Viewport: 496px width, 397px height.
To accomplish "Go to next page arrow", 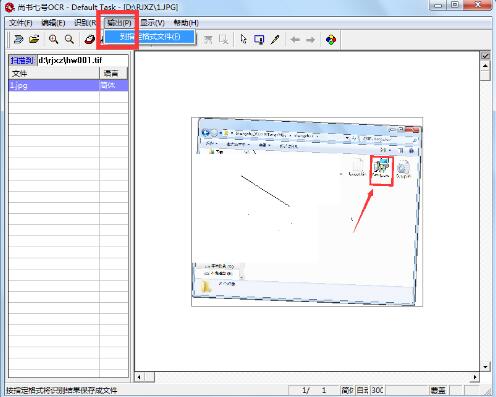I will pos(311,40).
